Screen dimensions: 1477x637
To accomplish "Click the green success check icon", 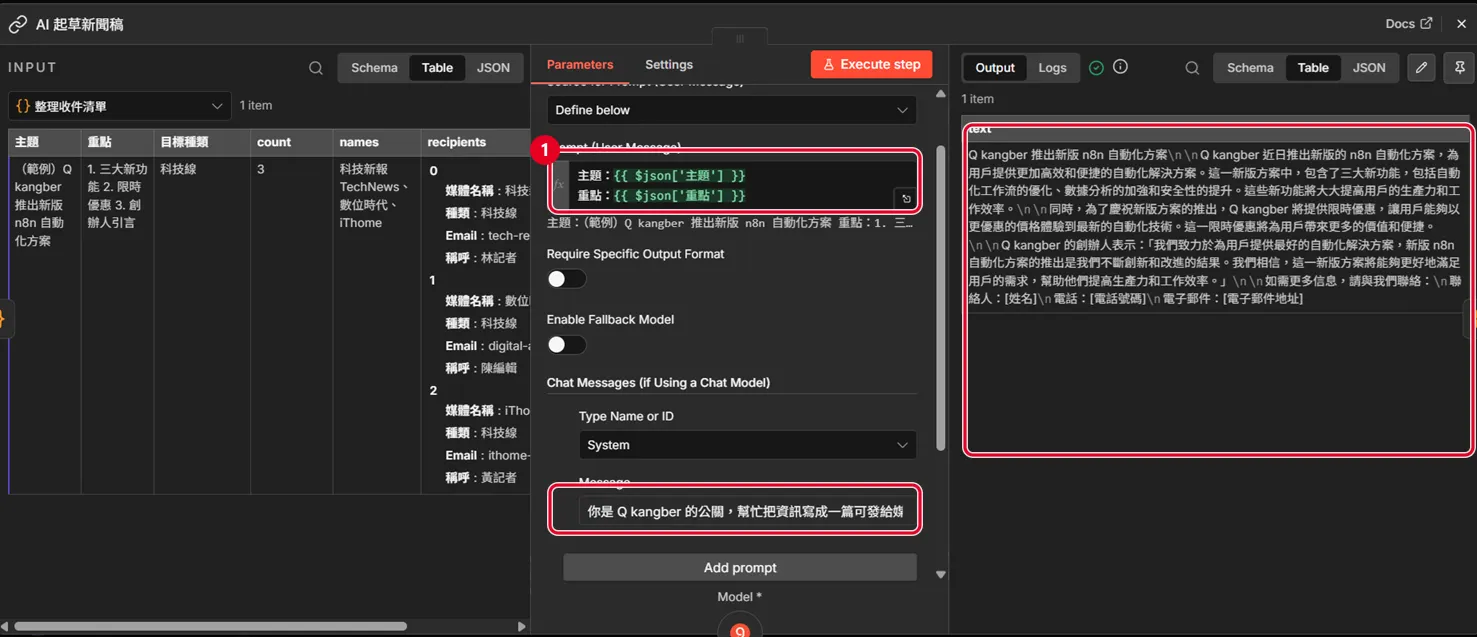I will coord(1096,68).
